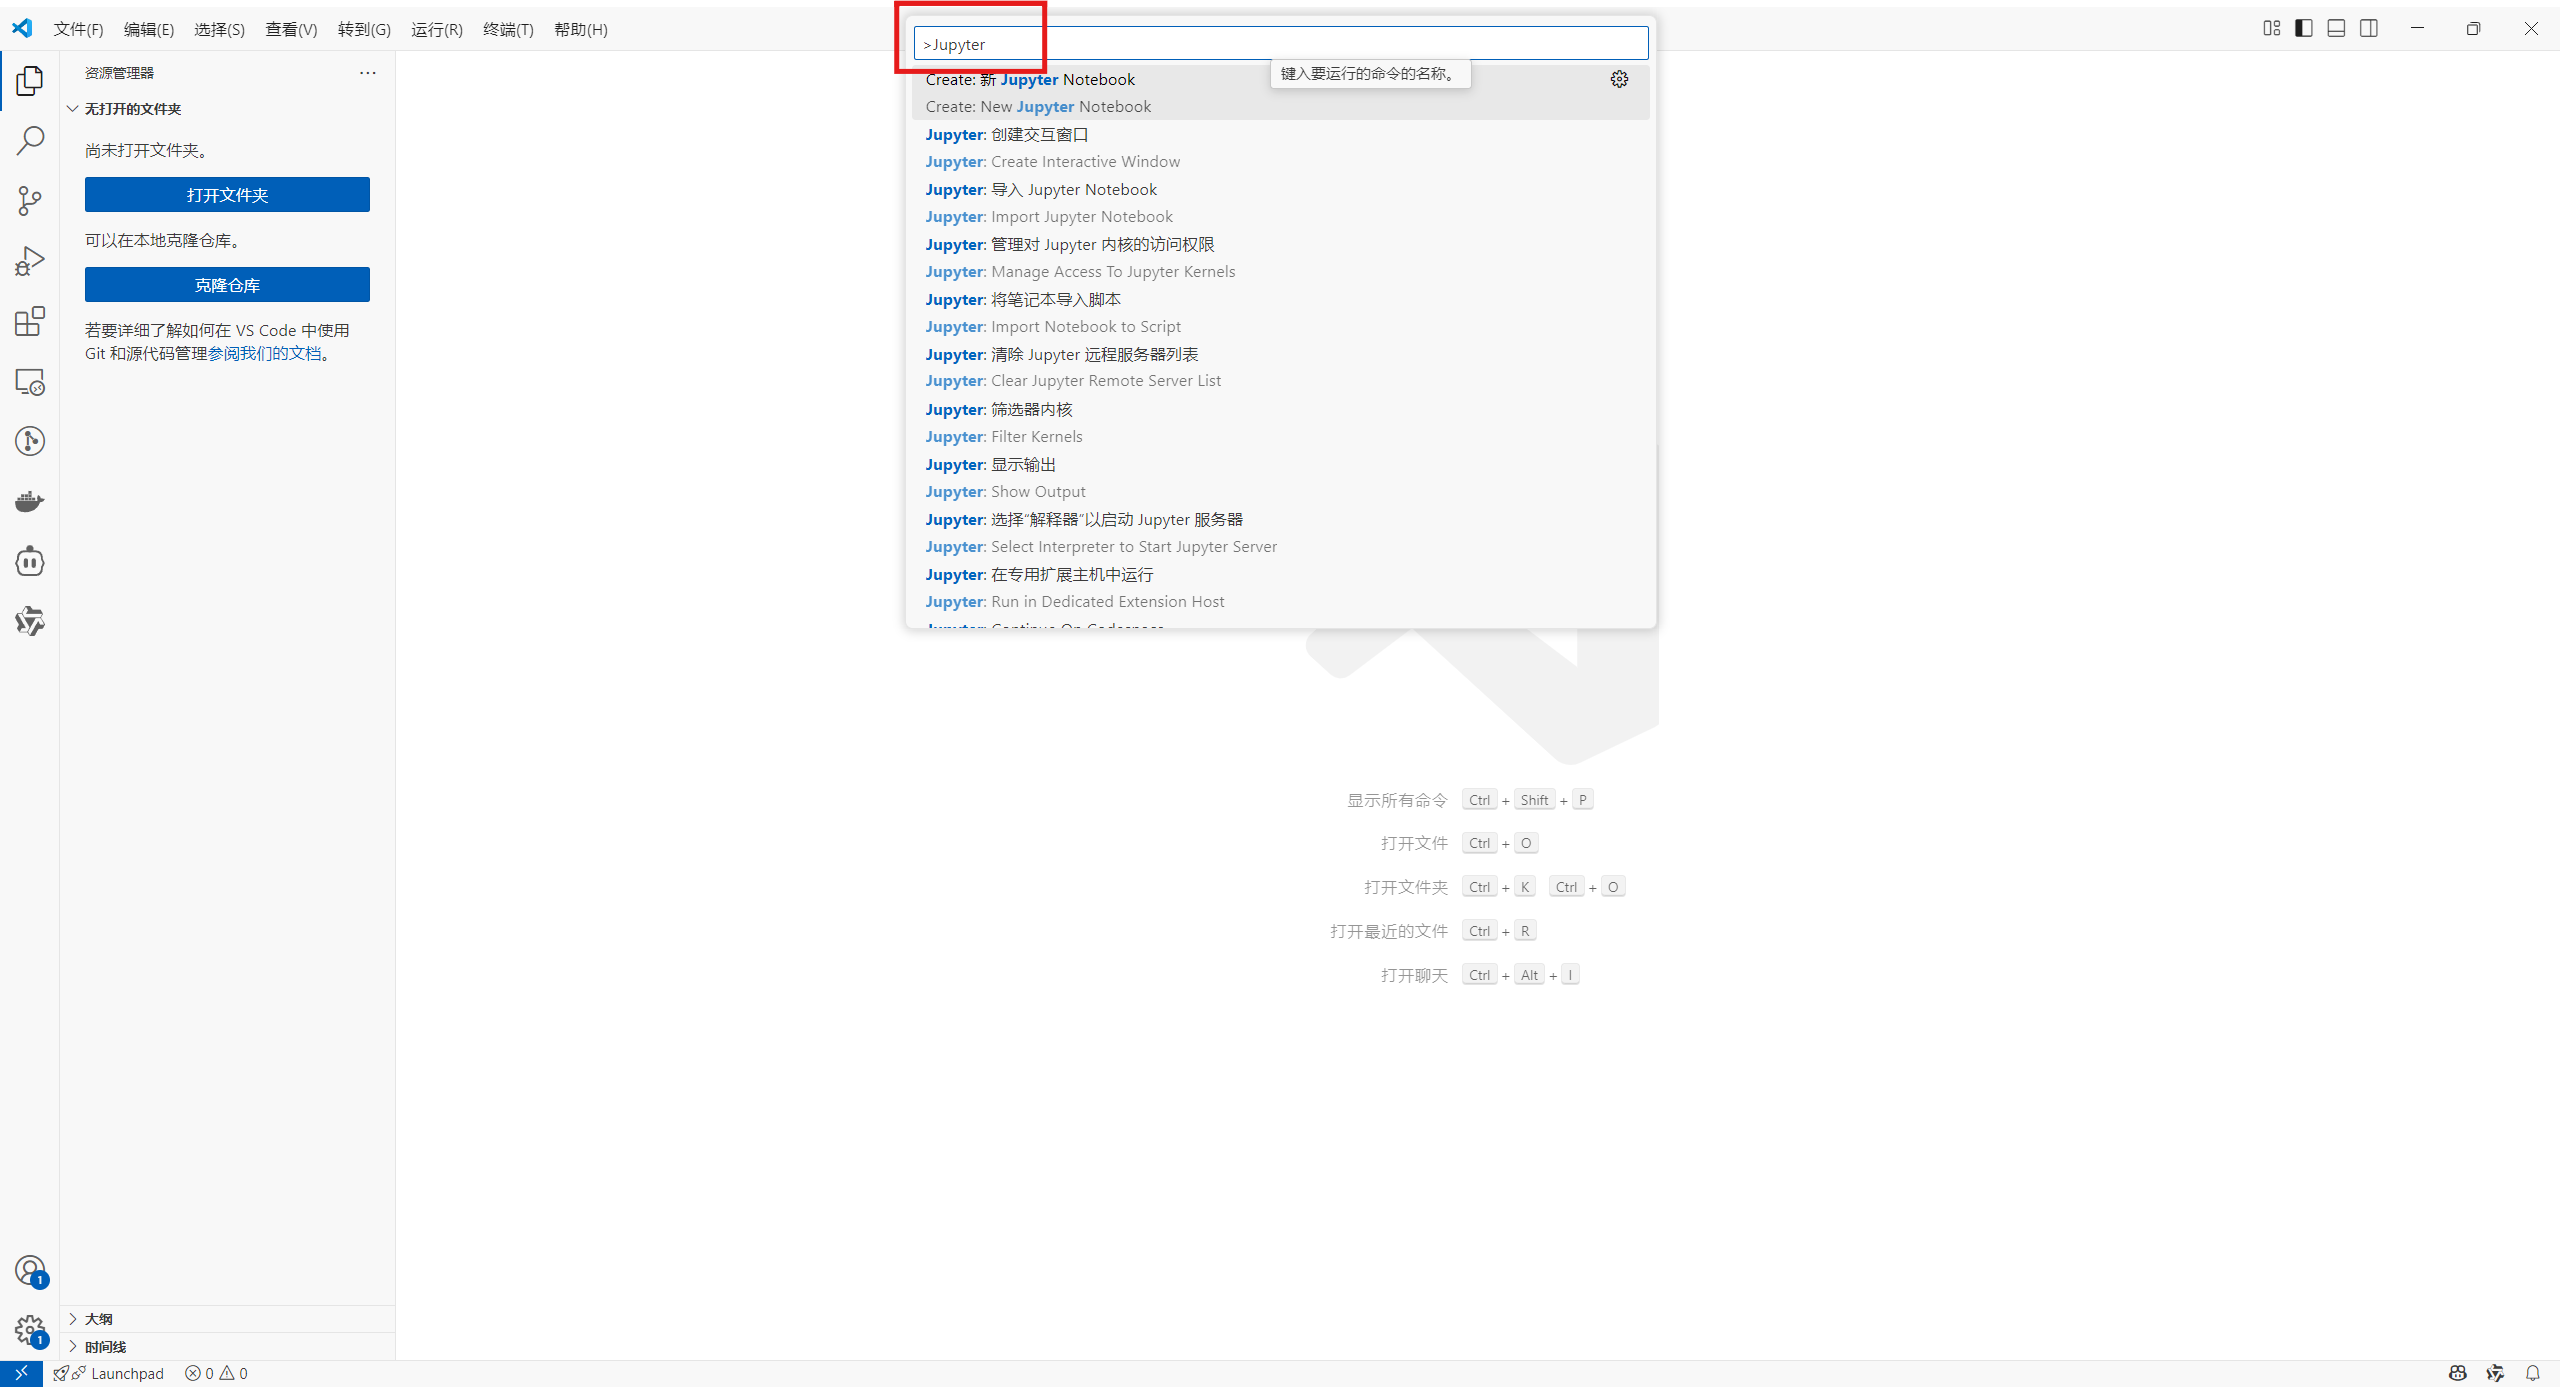Open the 编辑(E) menu
Screen dimensions: 2560x1387
[149, 29]
